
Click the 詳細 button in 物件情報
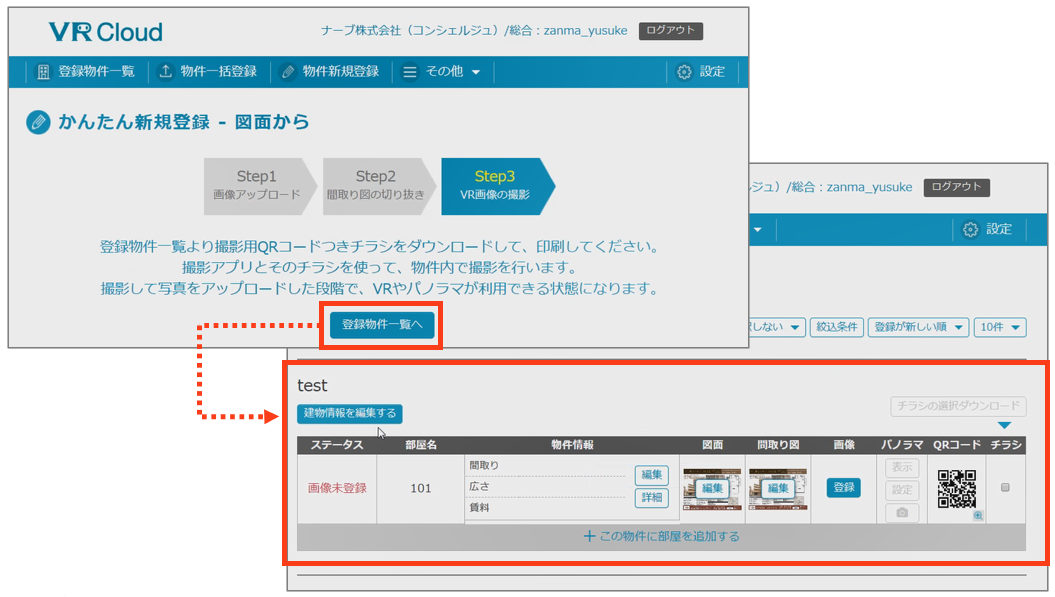click(651, 498)
